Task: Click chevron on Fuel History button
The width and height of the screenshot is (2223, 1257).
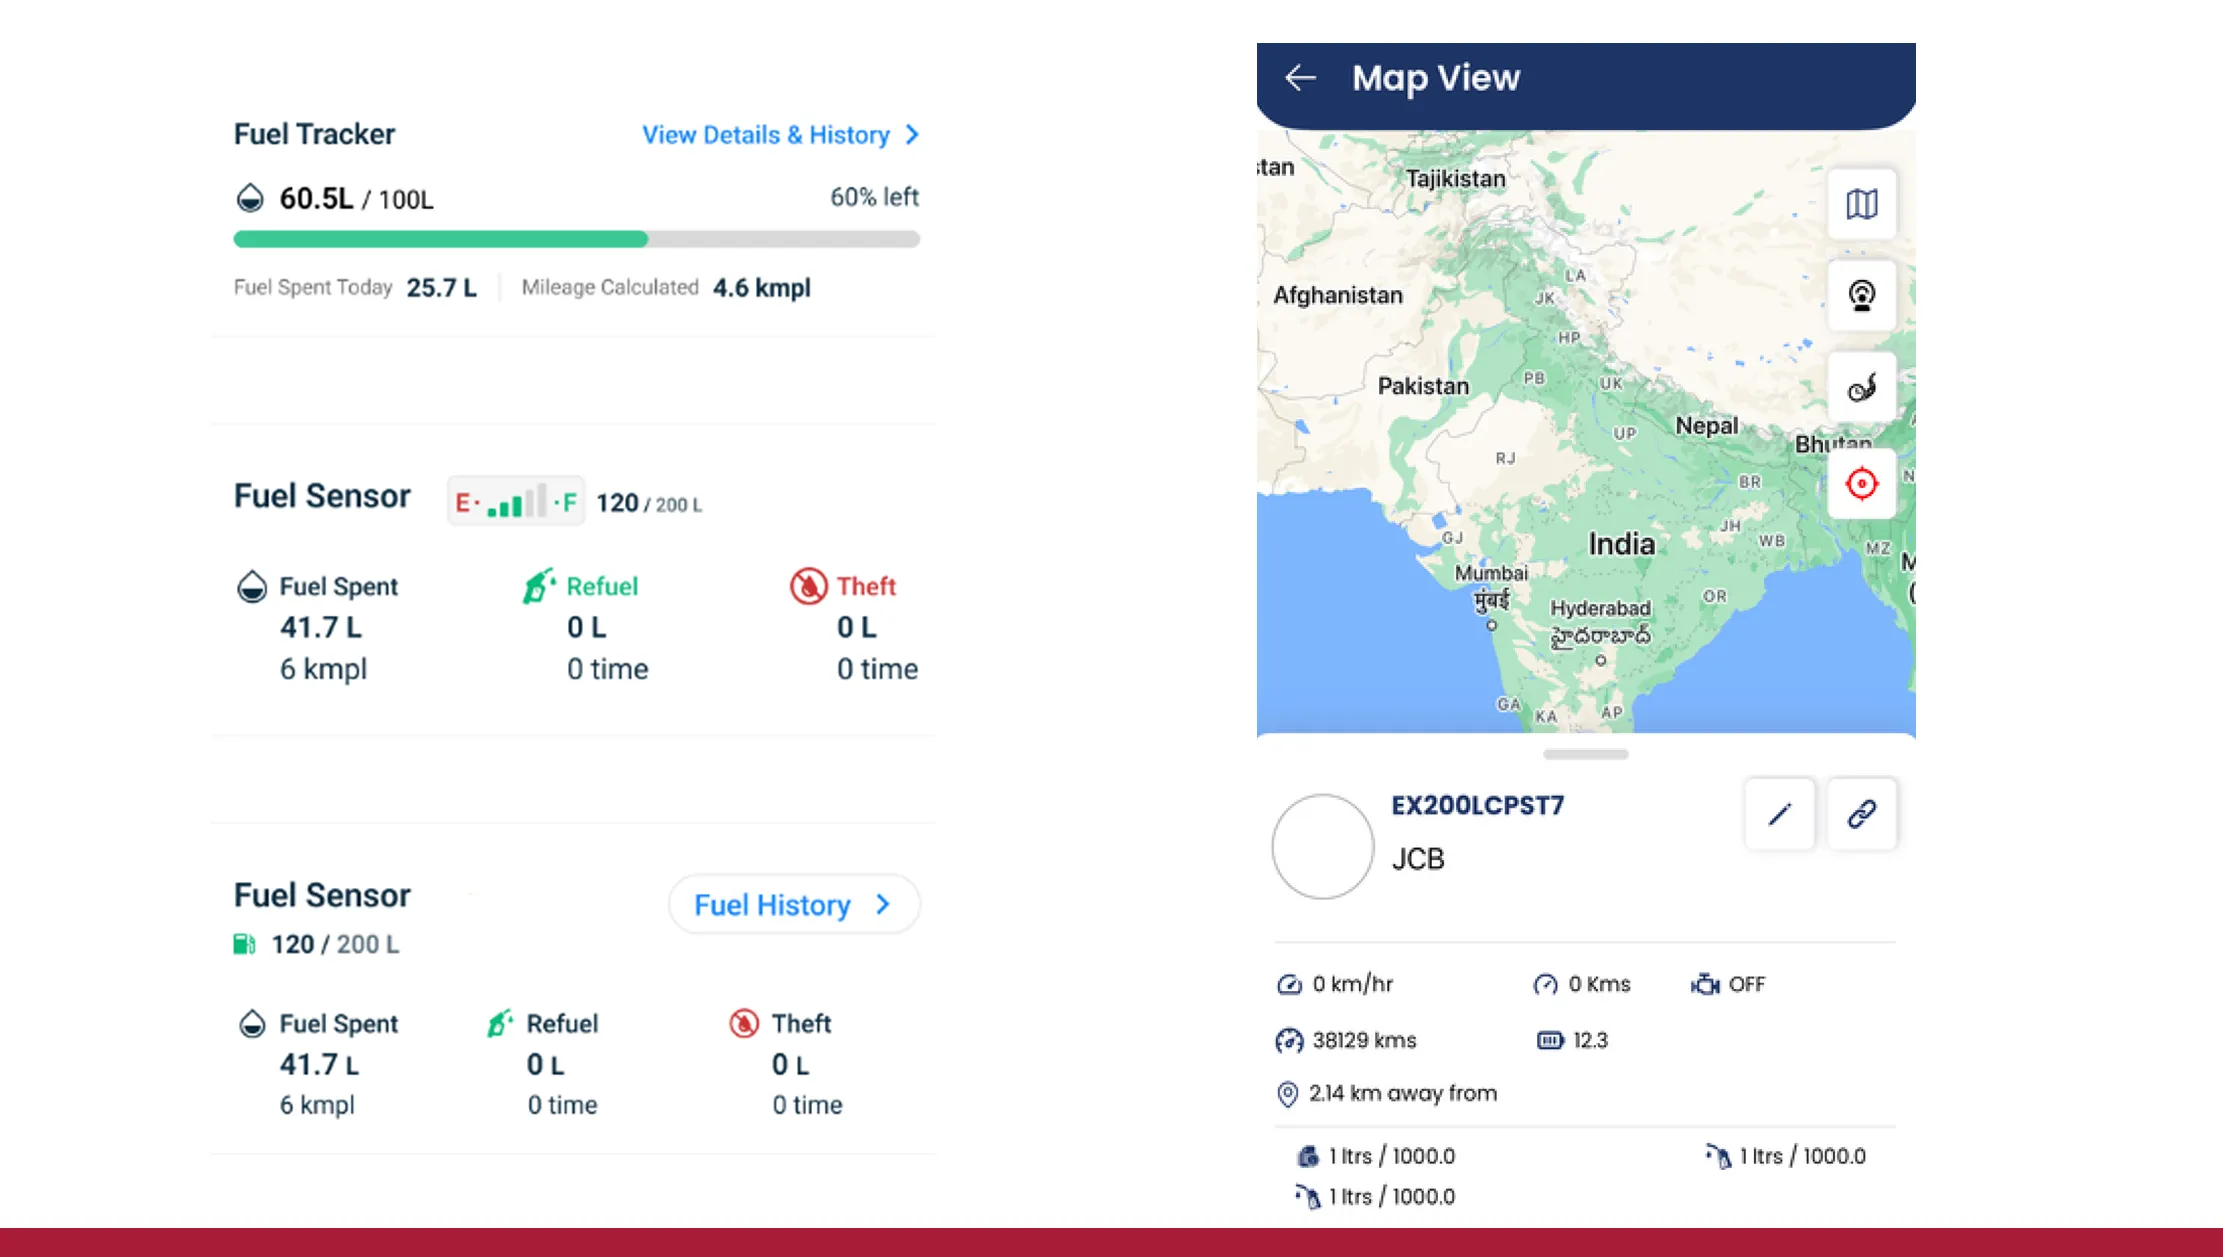Action: point(883,905)
